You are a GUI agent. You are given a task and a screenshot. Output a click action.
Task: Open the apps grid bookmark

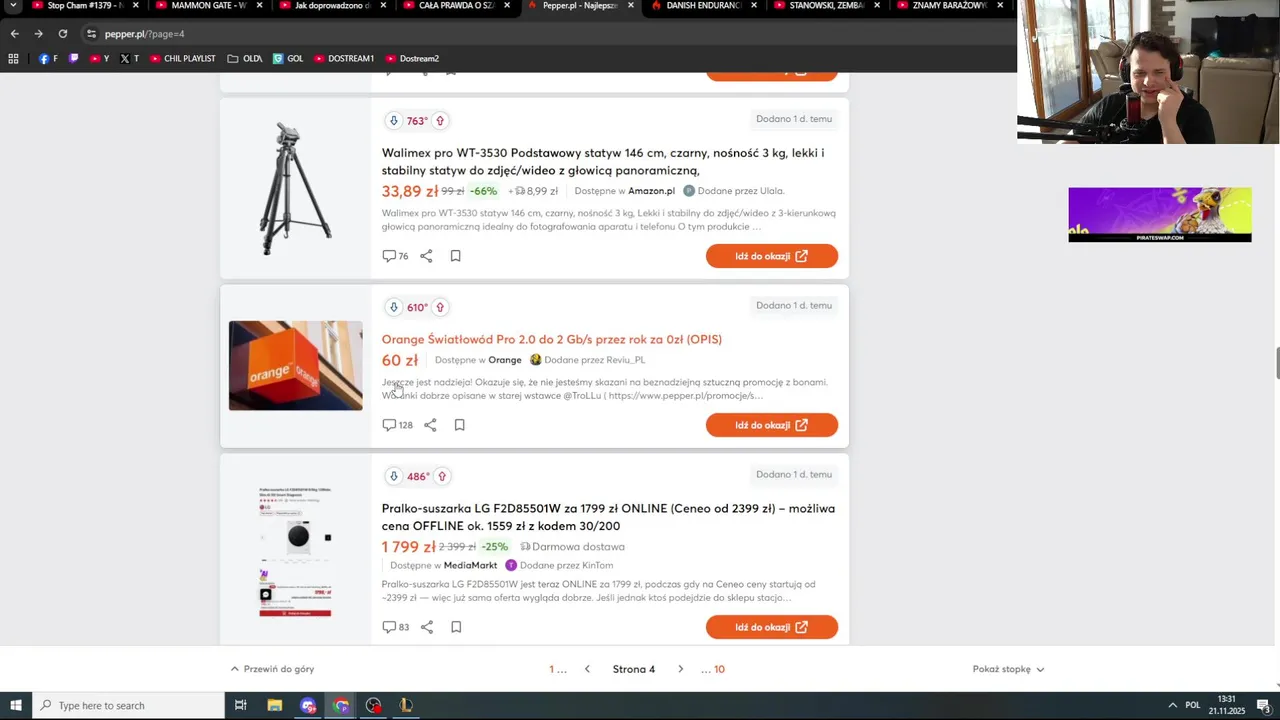(x=13, y=59)
